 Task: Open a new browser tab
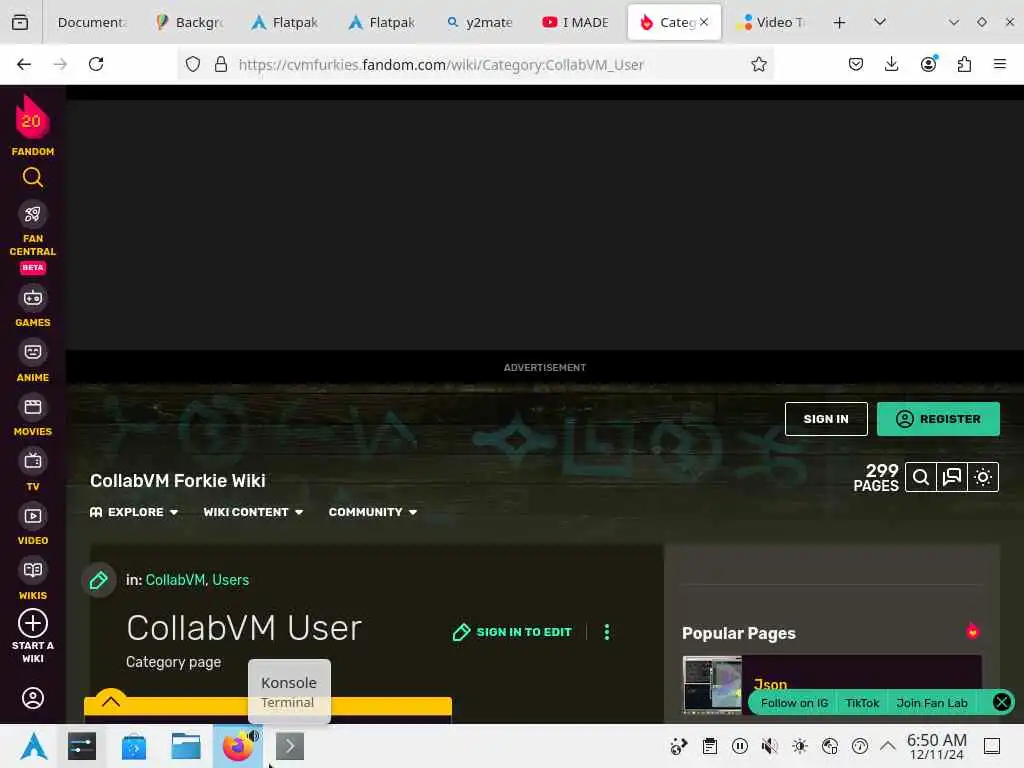coord(839,22)
